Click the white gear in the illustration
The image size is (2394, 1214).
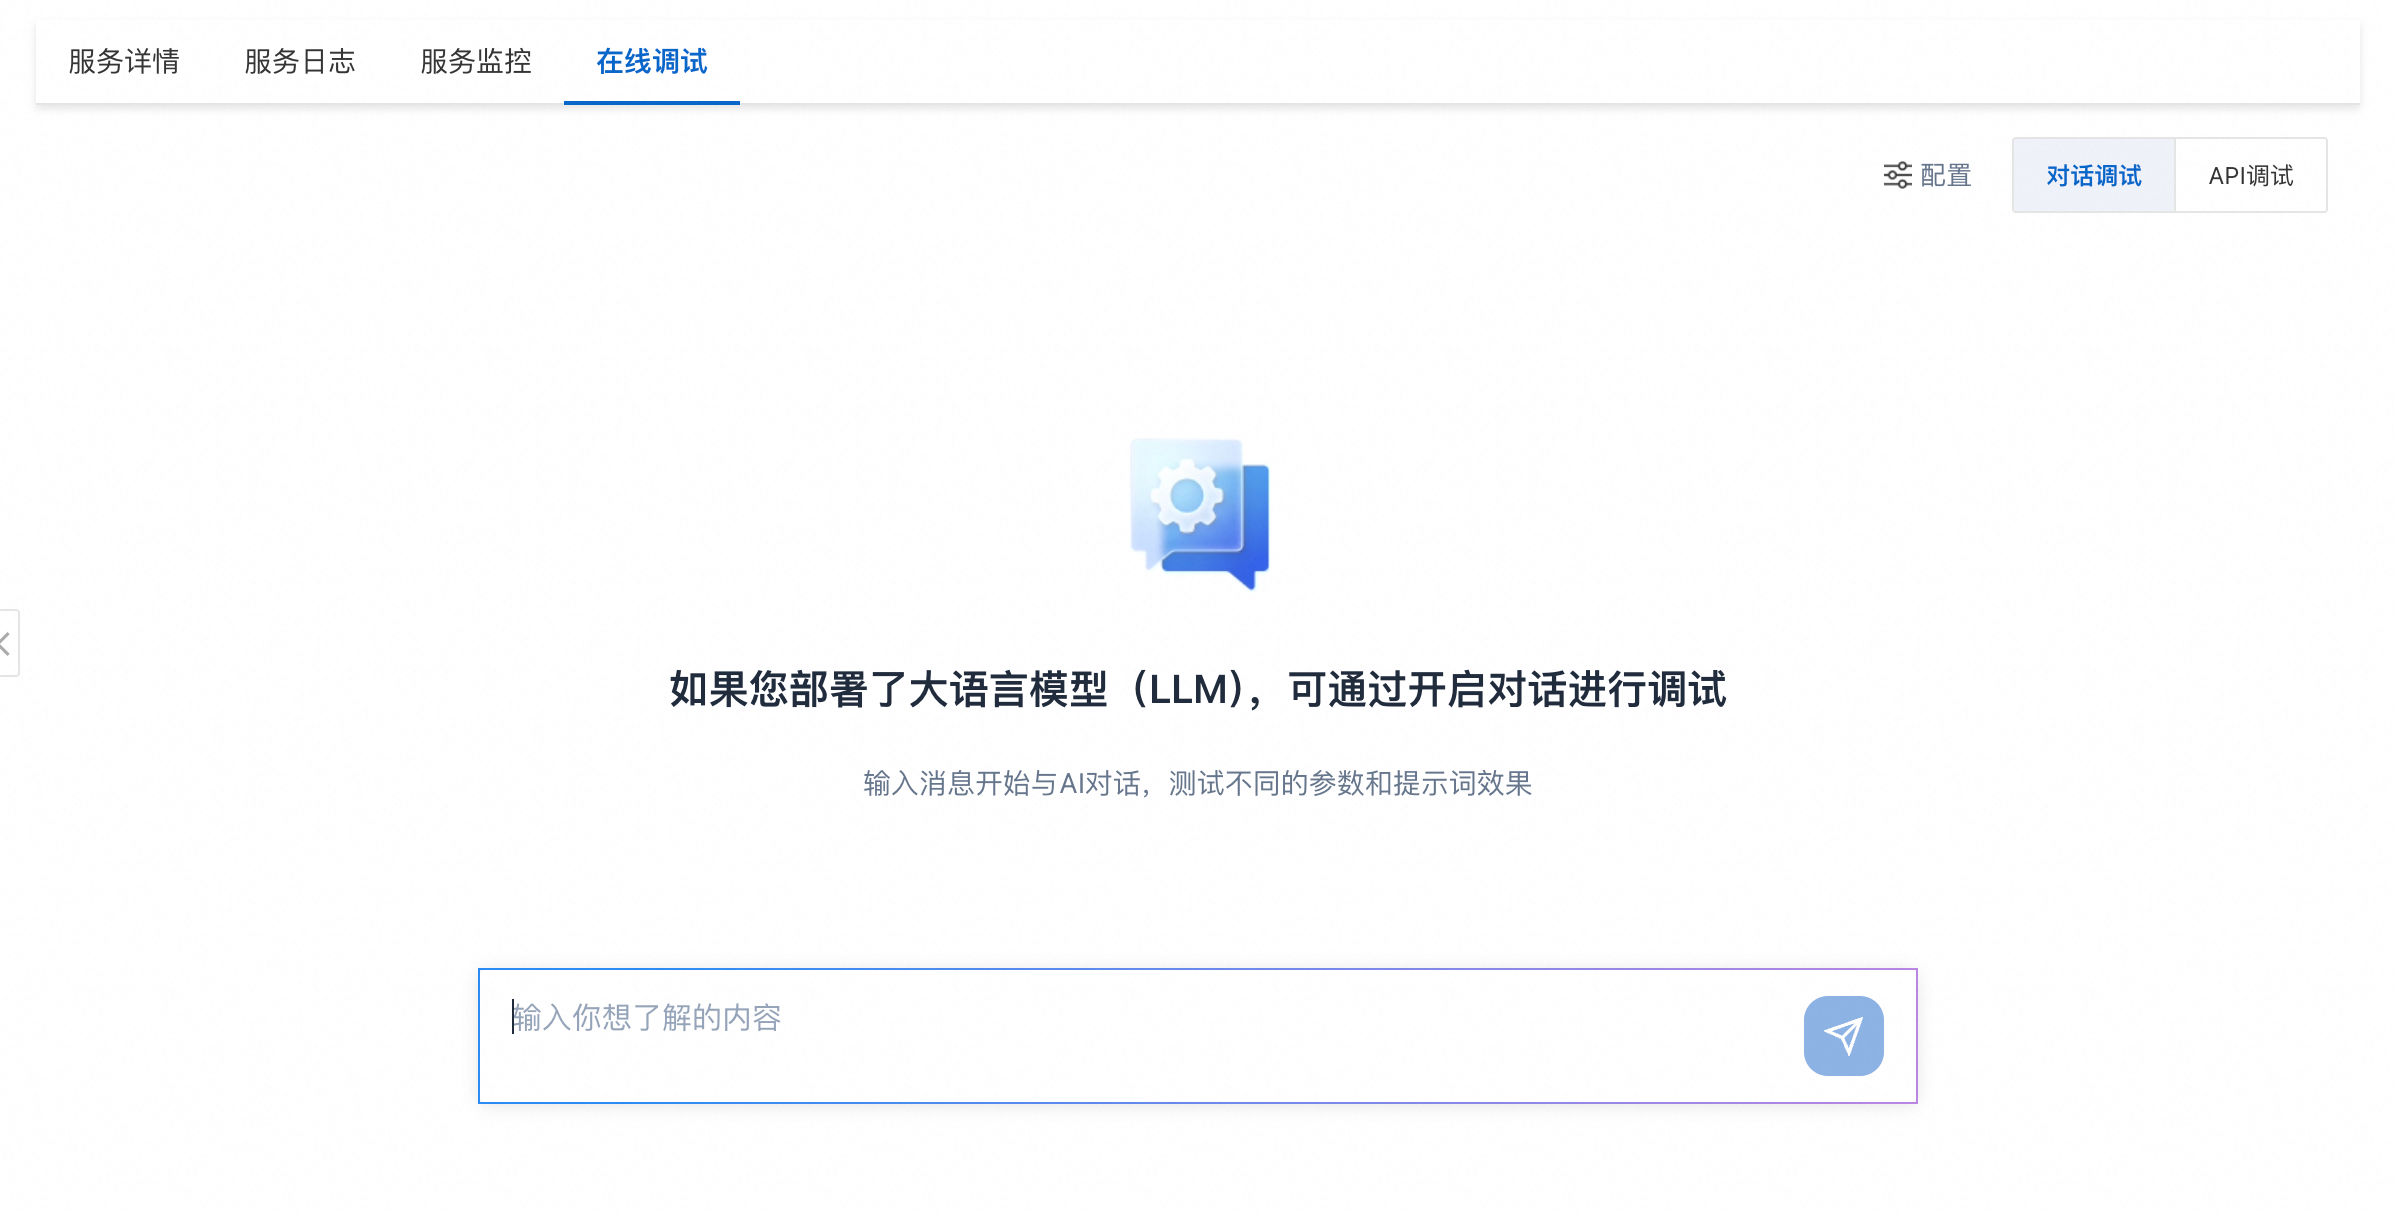[x=1186, y=495]
